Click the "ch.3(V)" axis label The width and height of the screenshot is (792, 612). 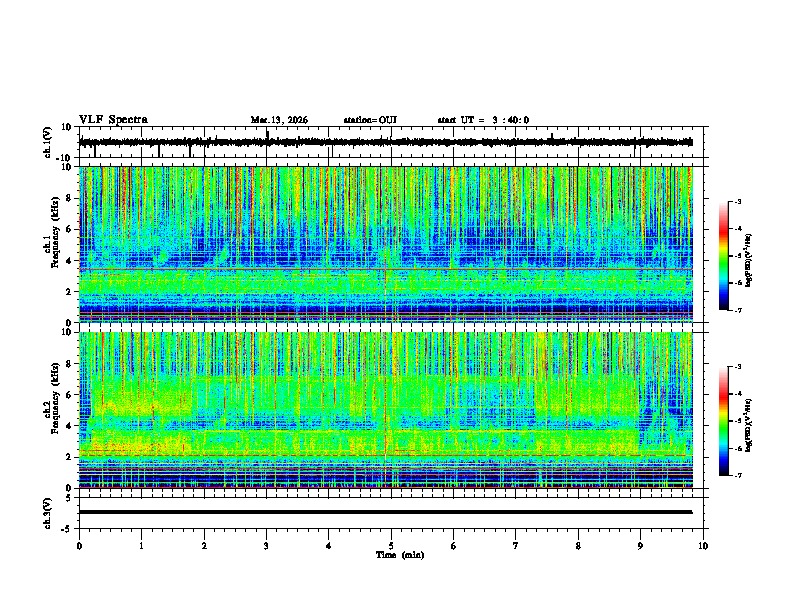(48, 513)
